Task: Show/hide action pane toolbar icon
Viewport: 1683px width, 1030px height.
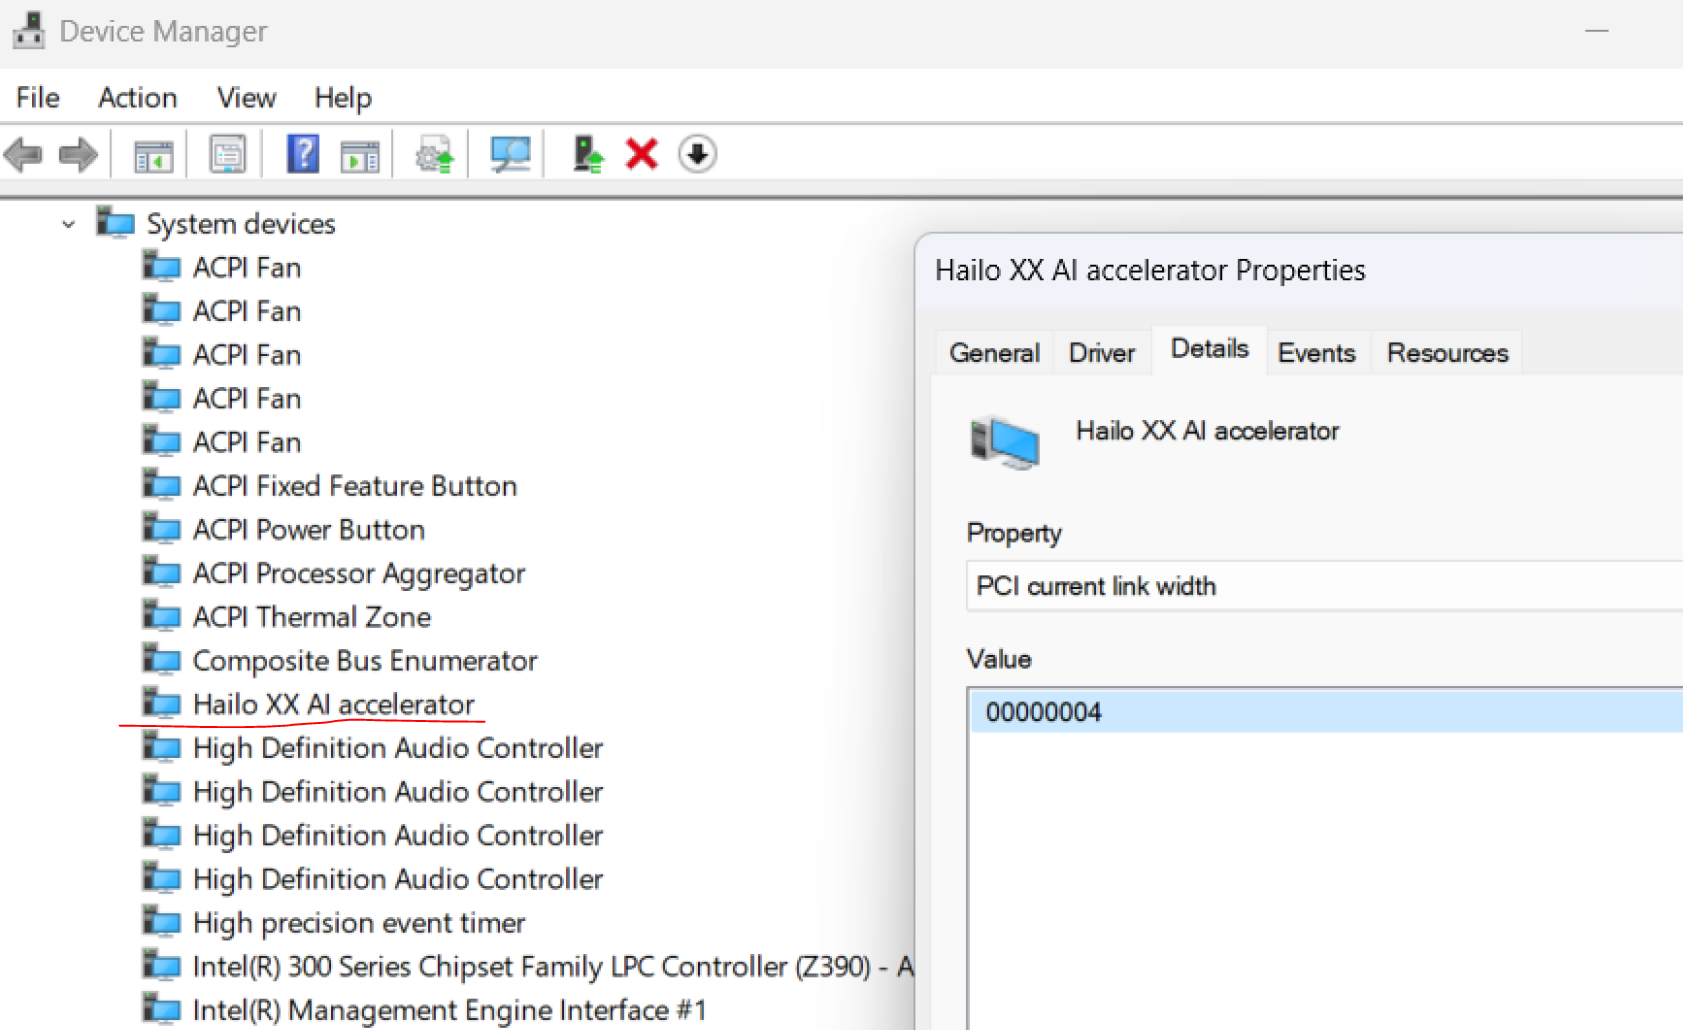Action: click(359, 155)
